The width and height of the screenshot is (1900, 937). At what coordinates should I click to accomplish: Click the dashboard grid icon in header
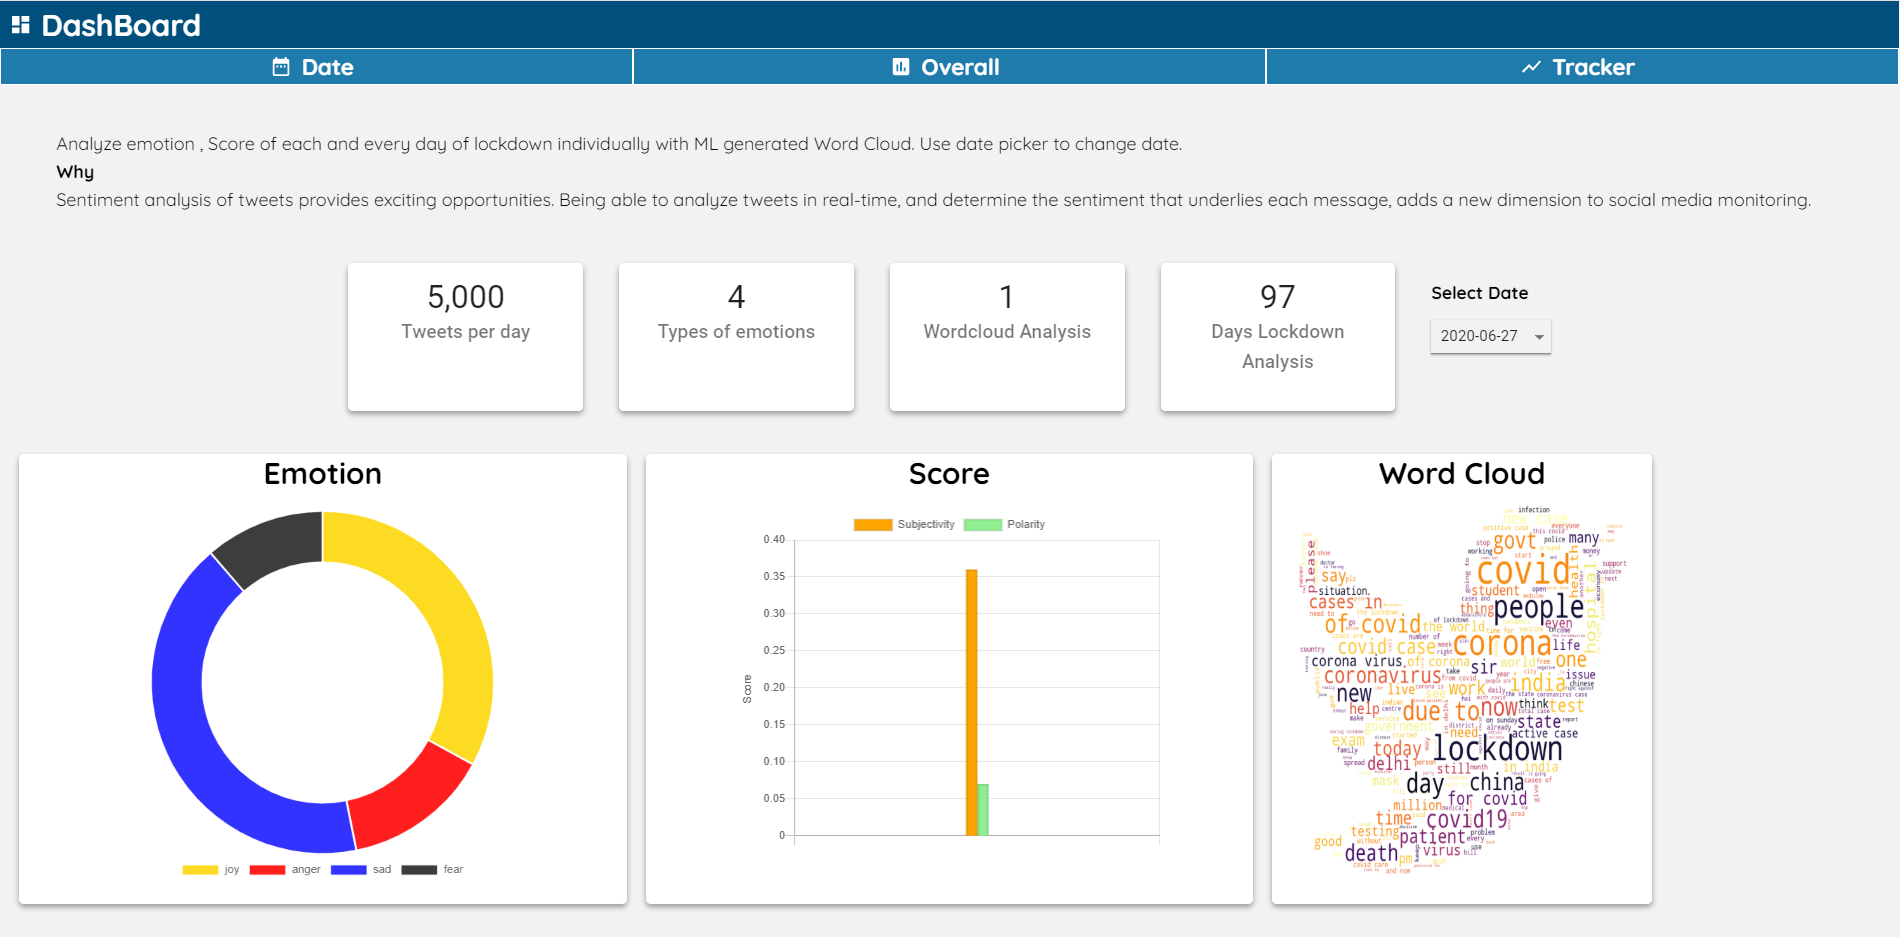(20, 25)
